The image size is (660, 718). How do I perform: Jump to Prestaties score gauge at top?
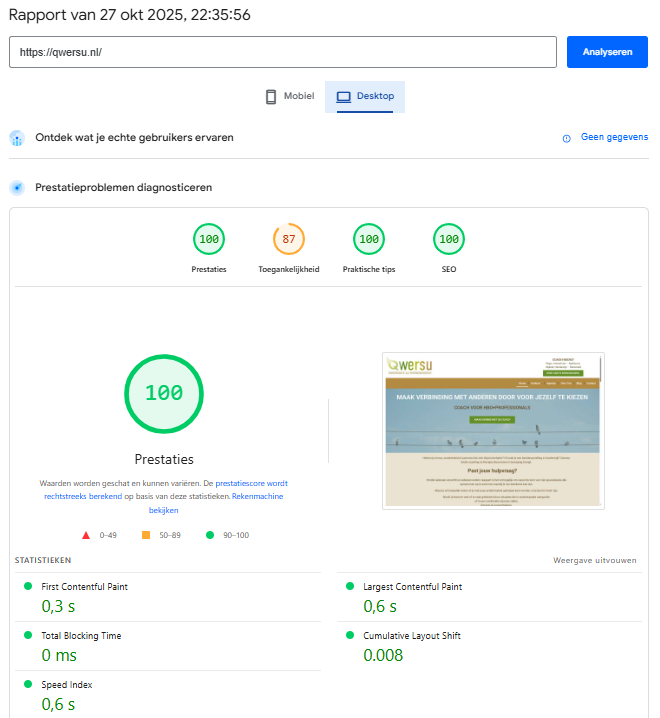coord(209,240)
